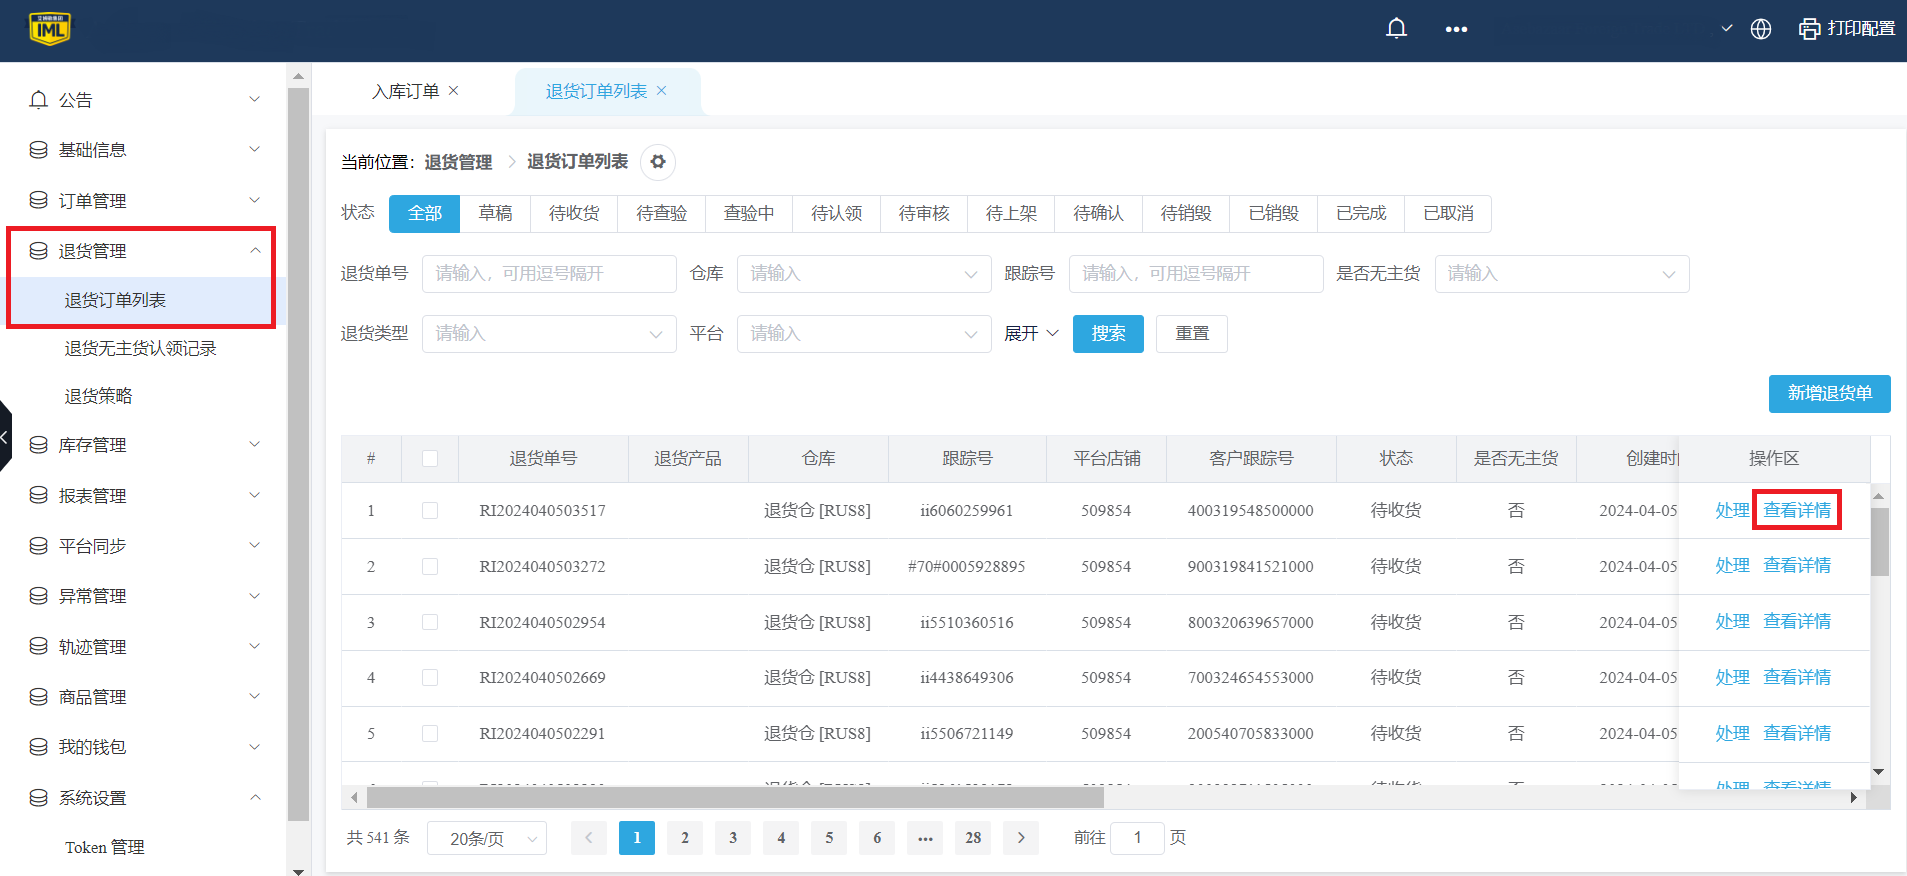The height and width of the screenshot is (876, 1907).
Task: Select the 已完成 status tab
Action: (1361, 214)
